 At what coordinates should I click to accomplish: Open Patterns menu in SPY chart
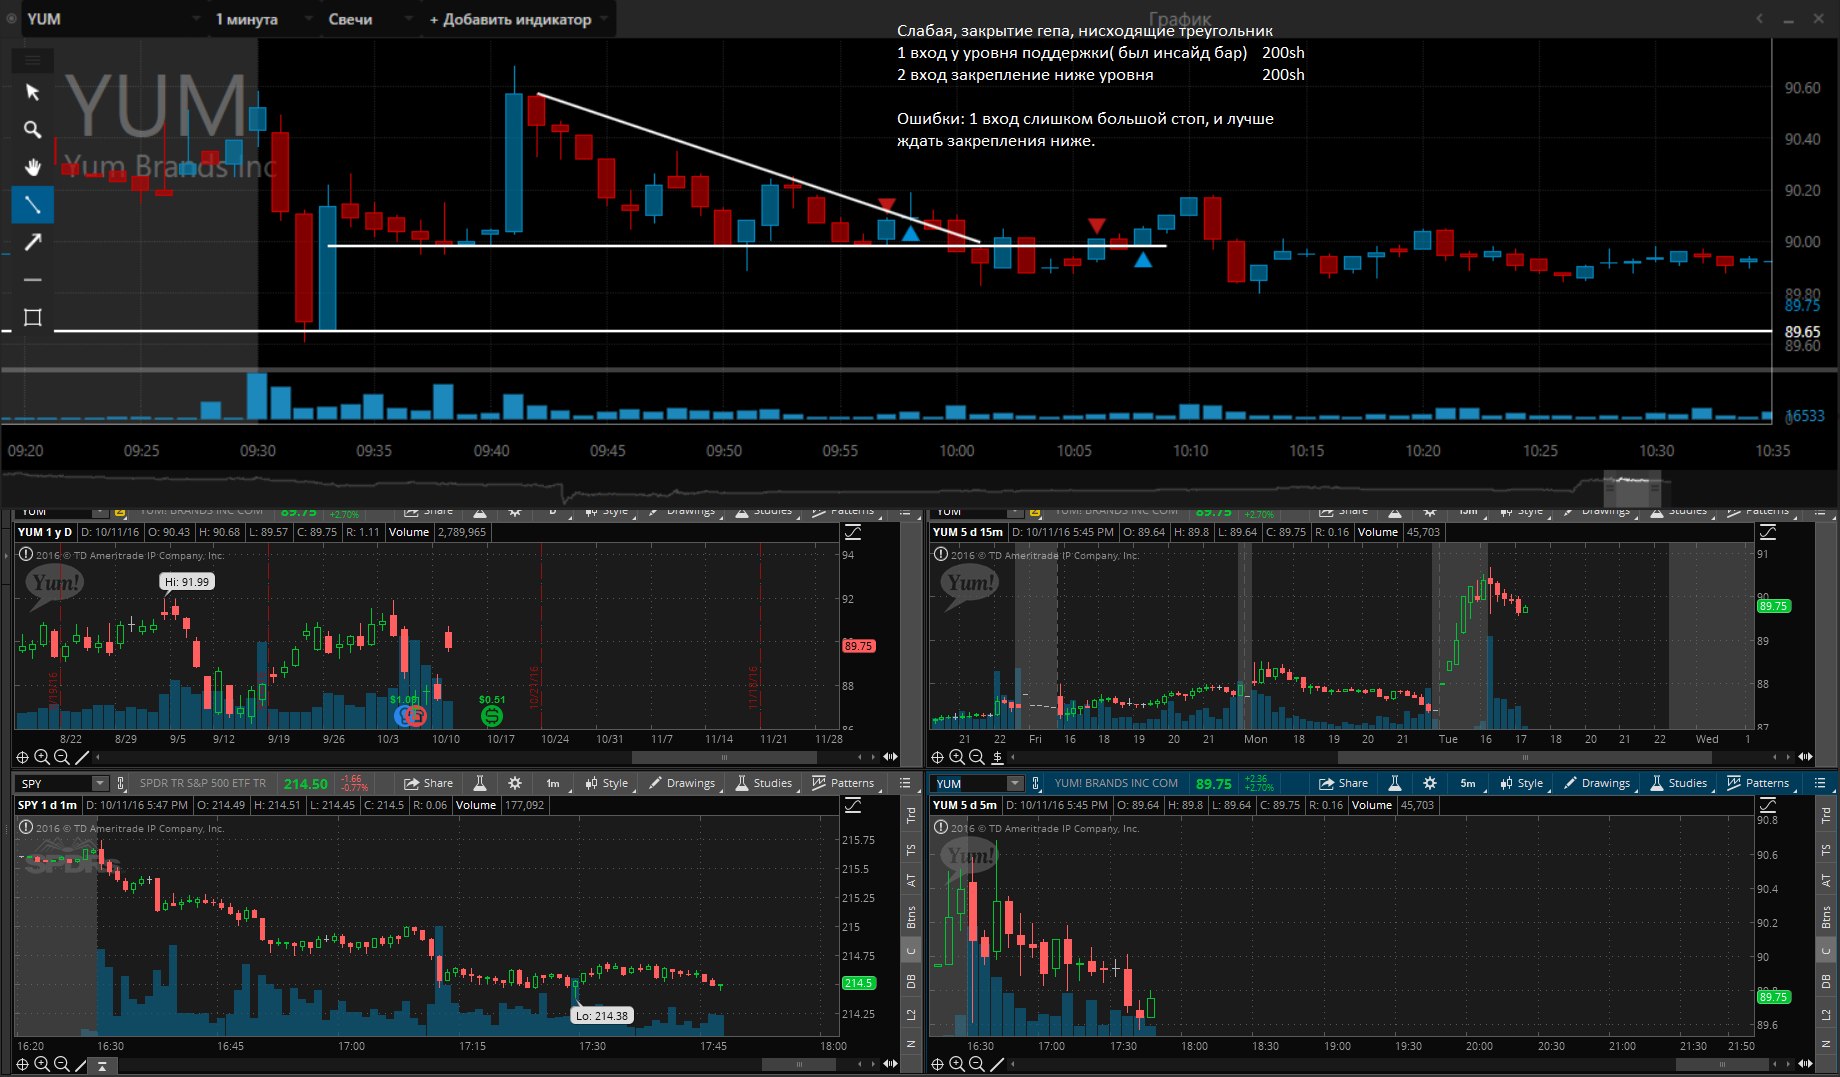click(x=844, y=783)
